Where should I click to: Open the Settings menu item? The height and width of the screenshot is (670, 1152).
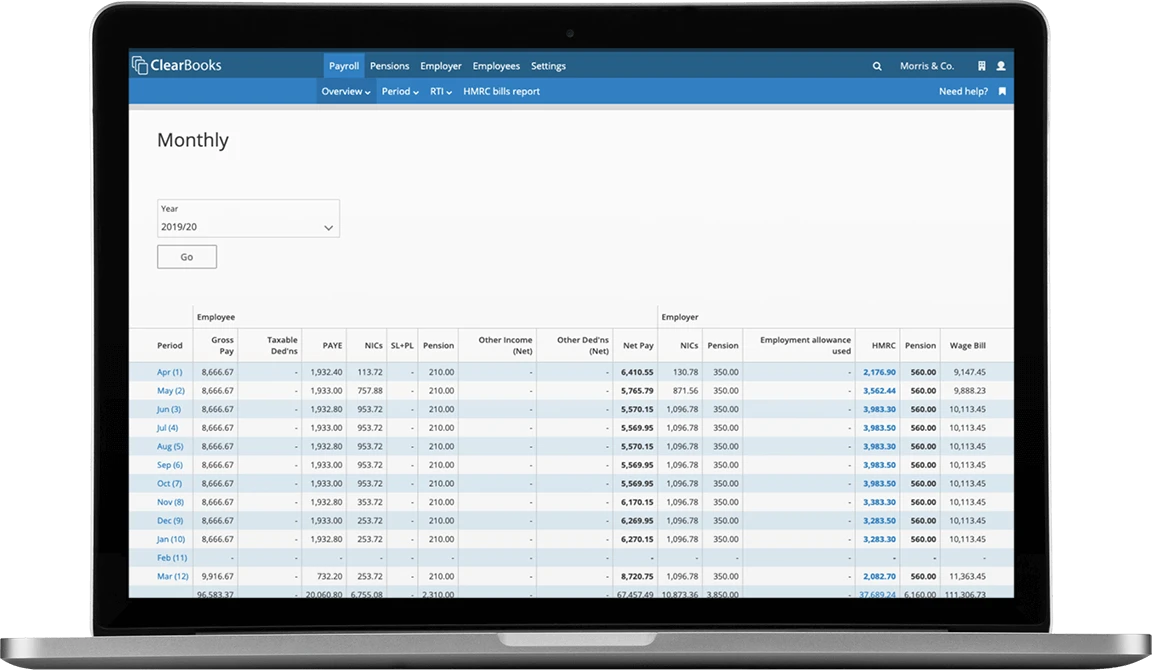tap(548, 66)
